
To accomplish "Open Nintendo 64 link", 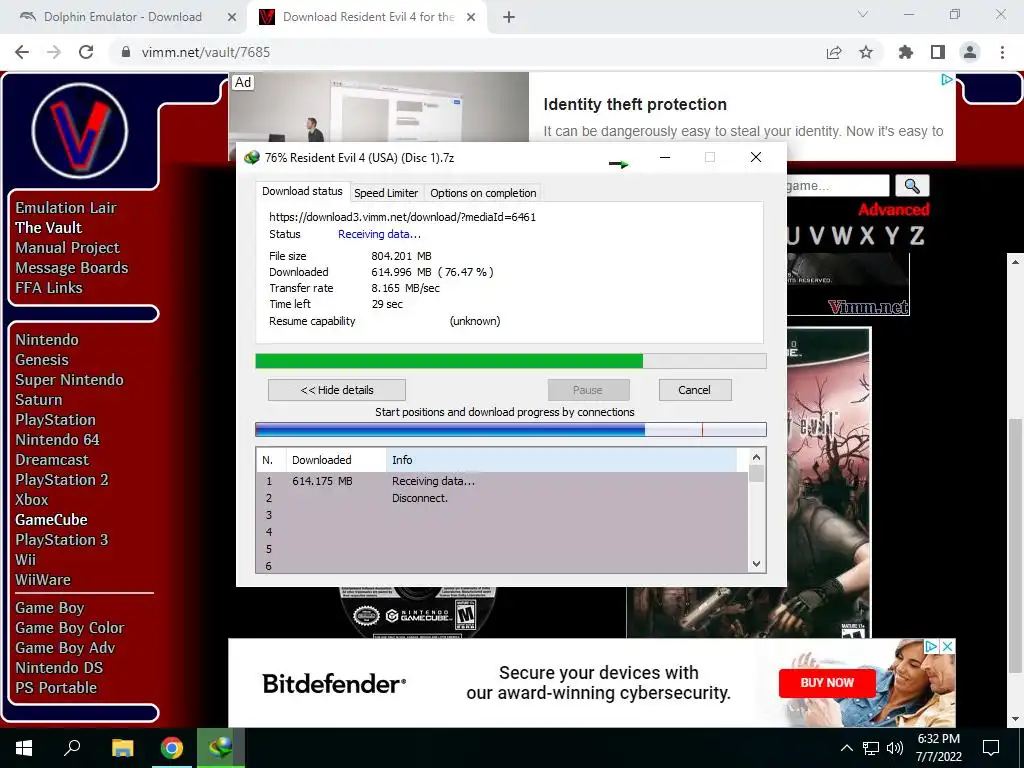I will (57, 440).
